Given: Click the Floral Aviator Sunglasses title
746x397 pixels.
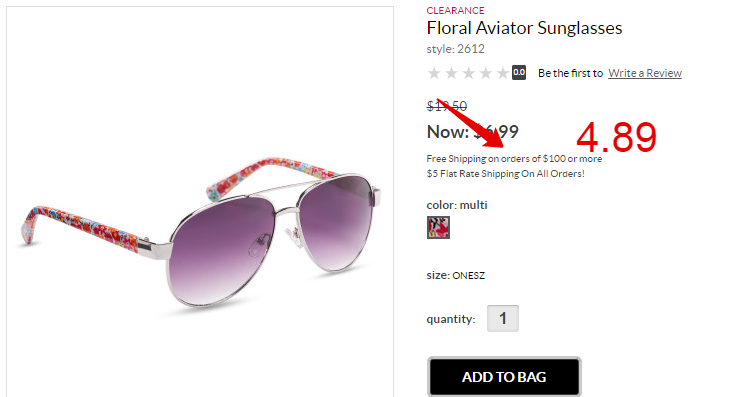Looking at the screenshot, I should click(x=524, y=28).
